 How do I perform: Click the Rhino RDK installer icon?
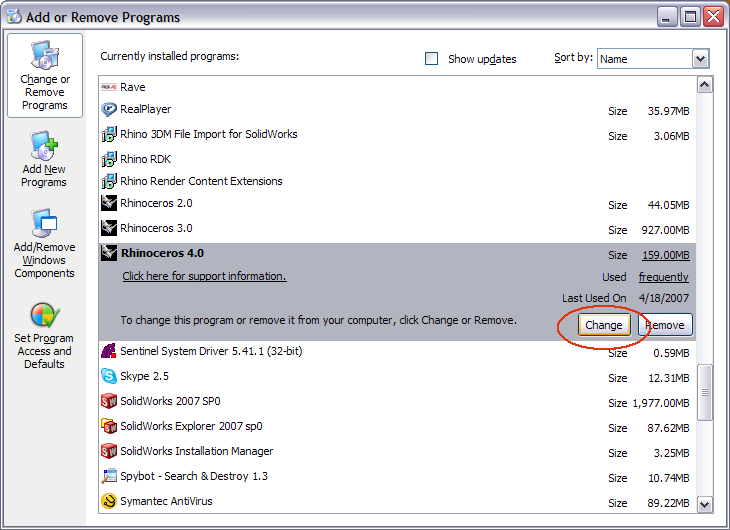tap(108, 159)
